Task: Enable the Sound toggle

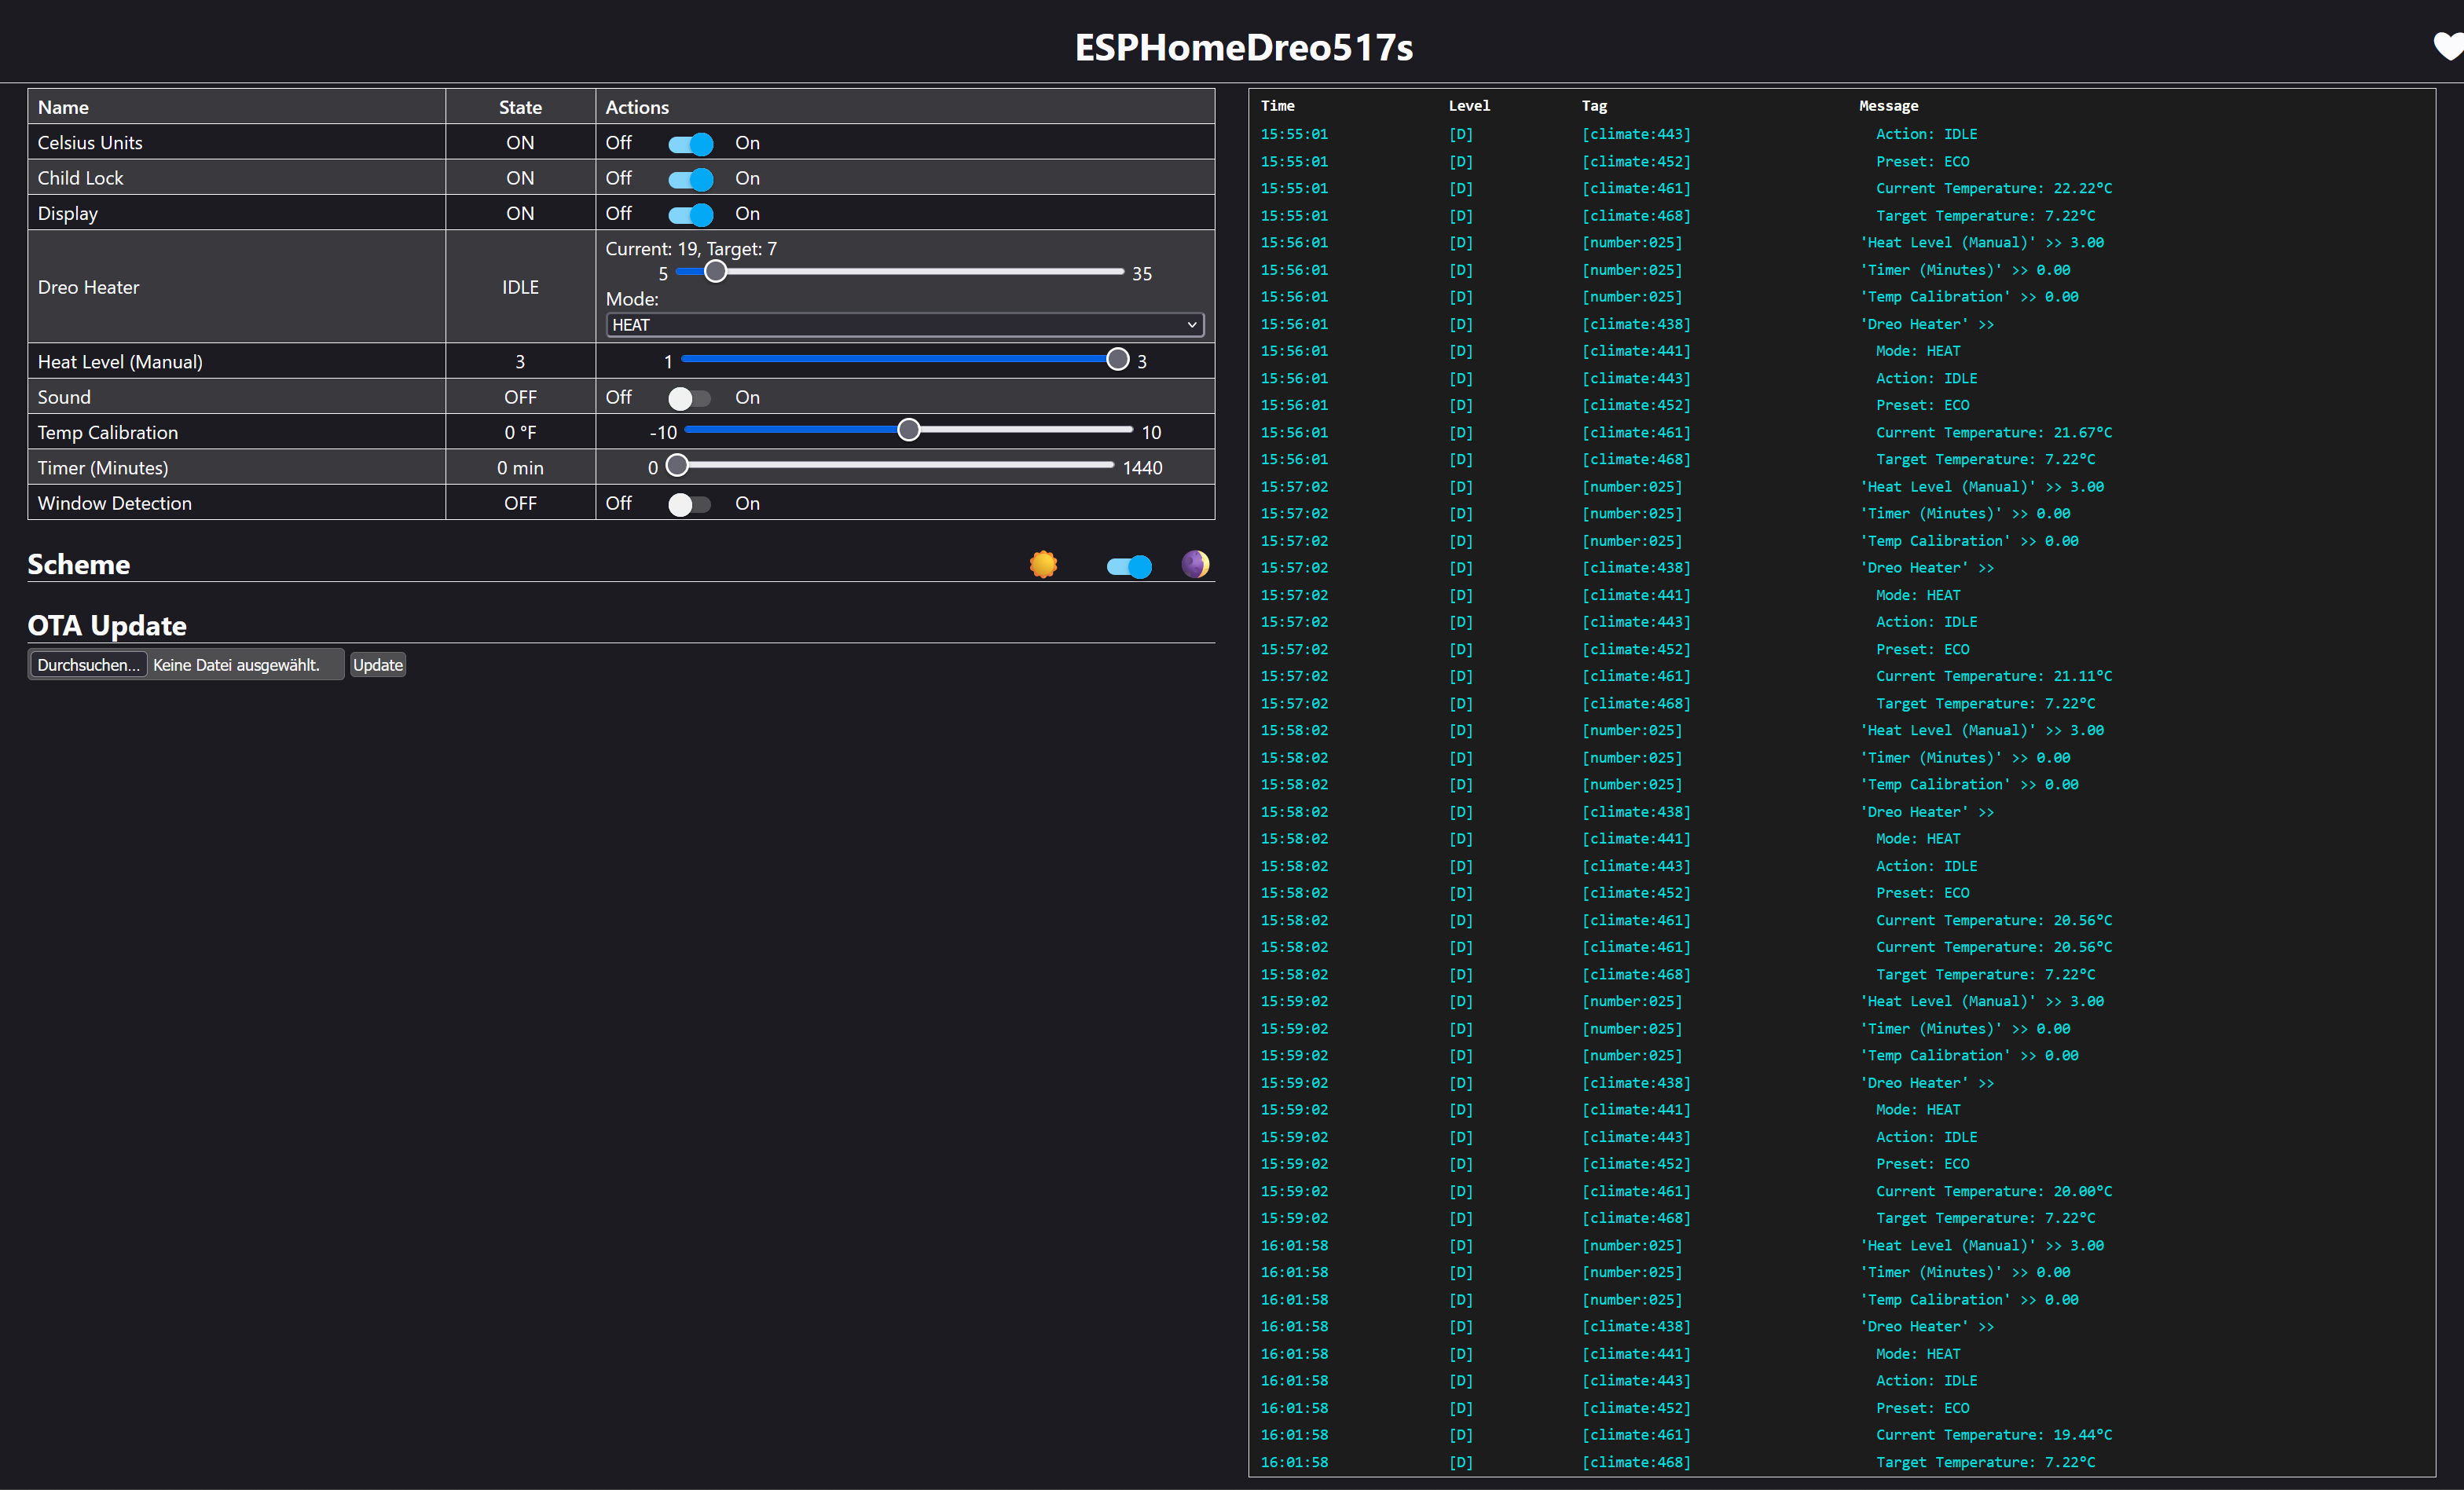Action: (x=690, y=398)
